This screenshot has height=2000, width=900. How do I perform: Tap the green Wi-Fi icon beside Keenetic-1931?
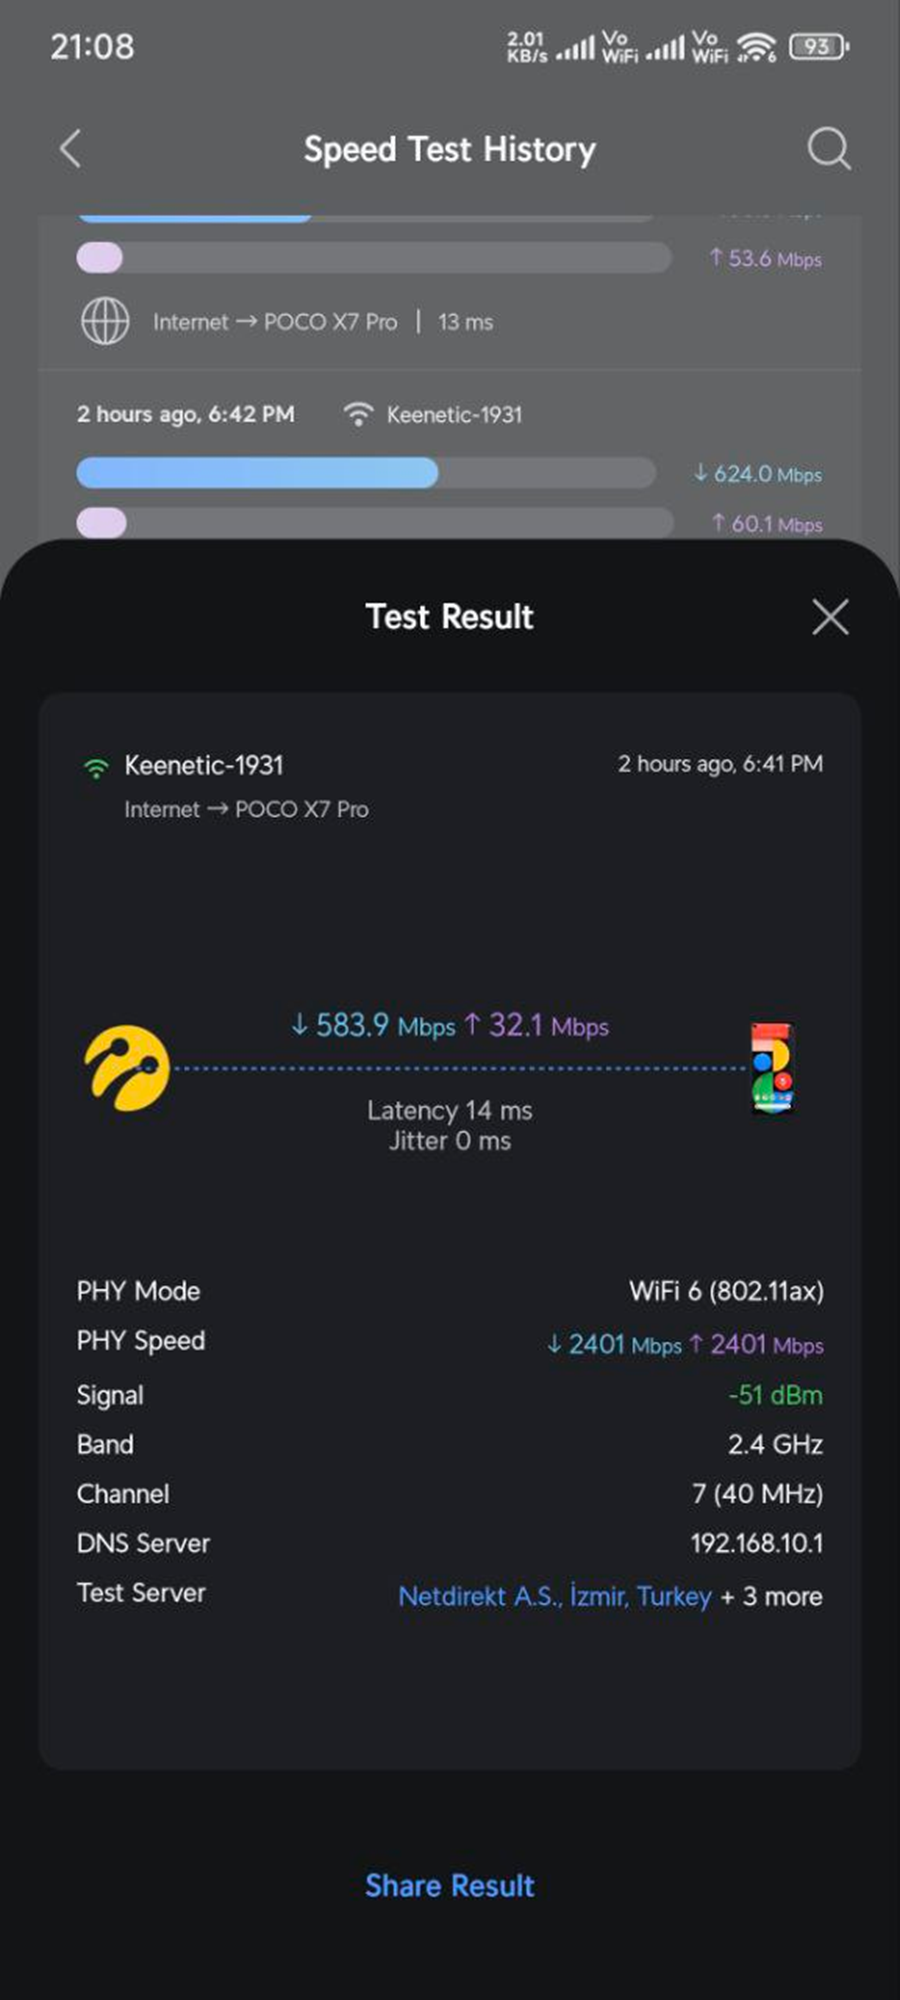click(x=96, y=767)
